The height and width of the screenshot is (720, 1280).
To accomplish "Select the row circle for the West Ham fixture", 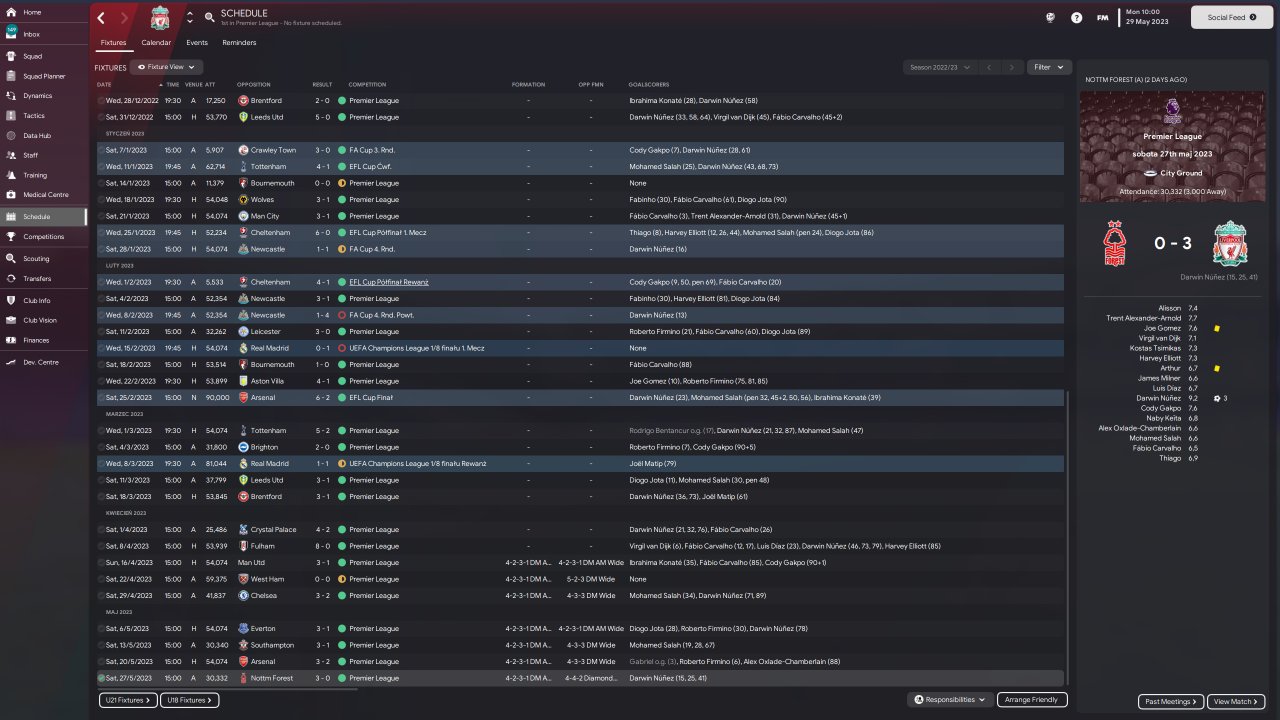I will (101, 579).
